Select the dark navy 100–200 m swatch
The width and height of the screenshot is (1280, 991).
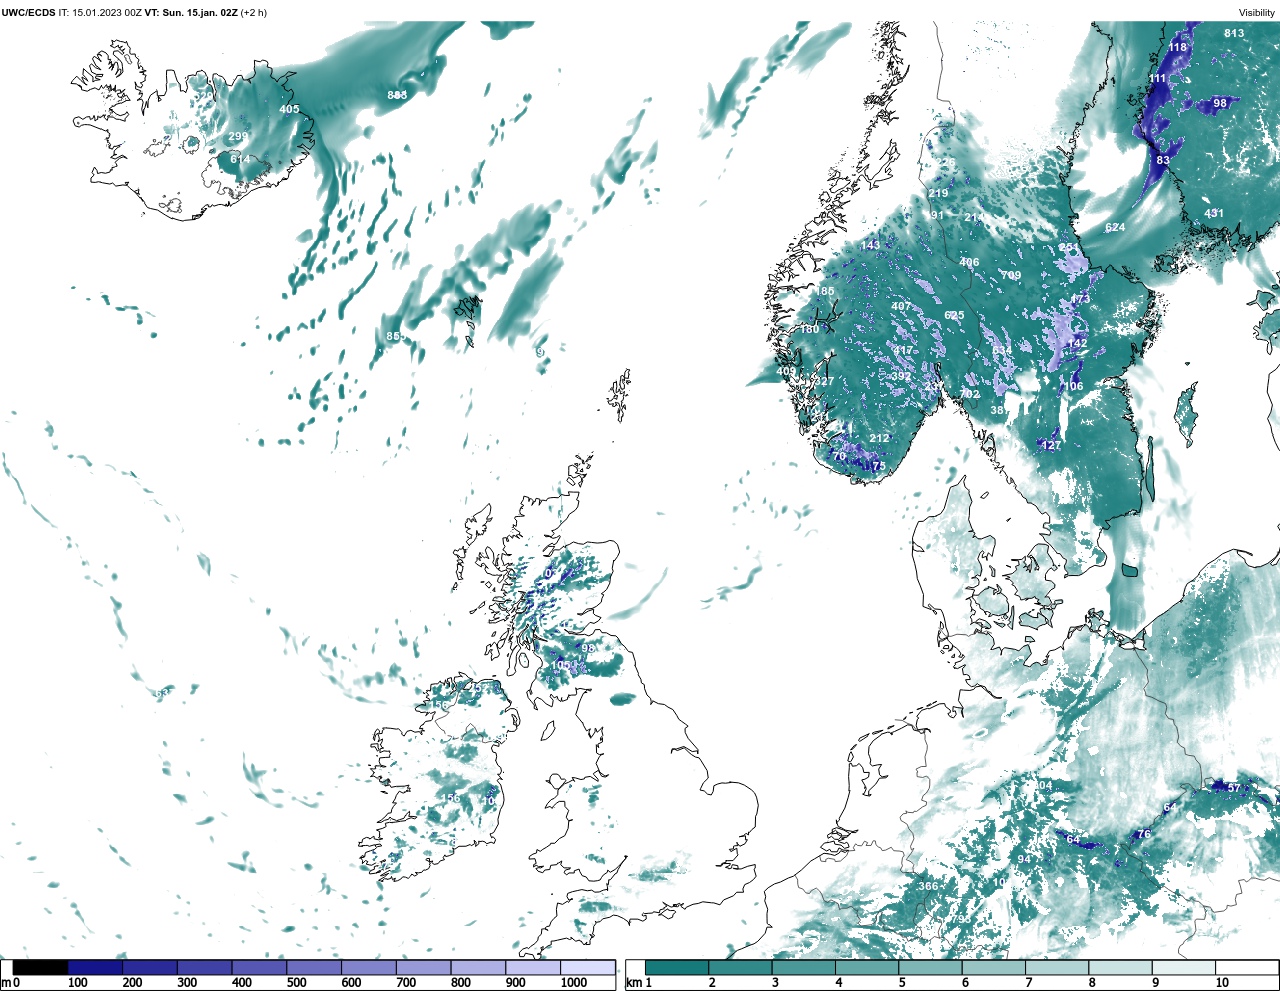[95, 968]
